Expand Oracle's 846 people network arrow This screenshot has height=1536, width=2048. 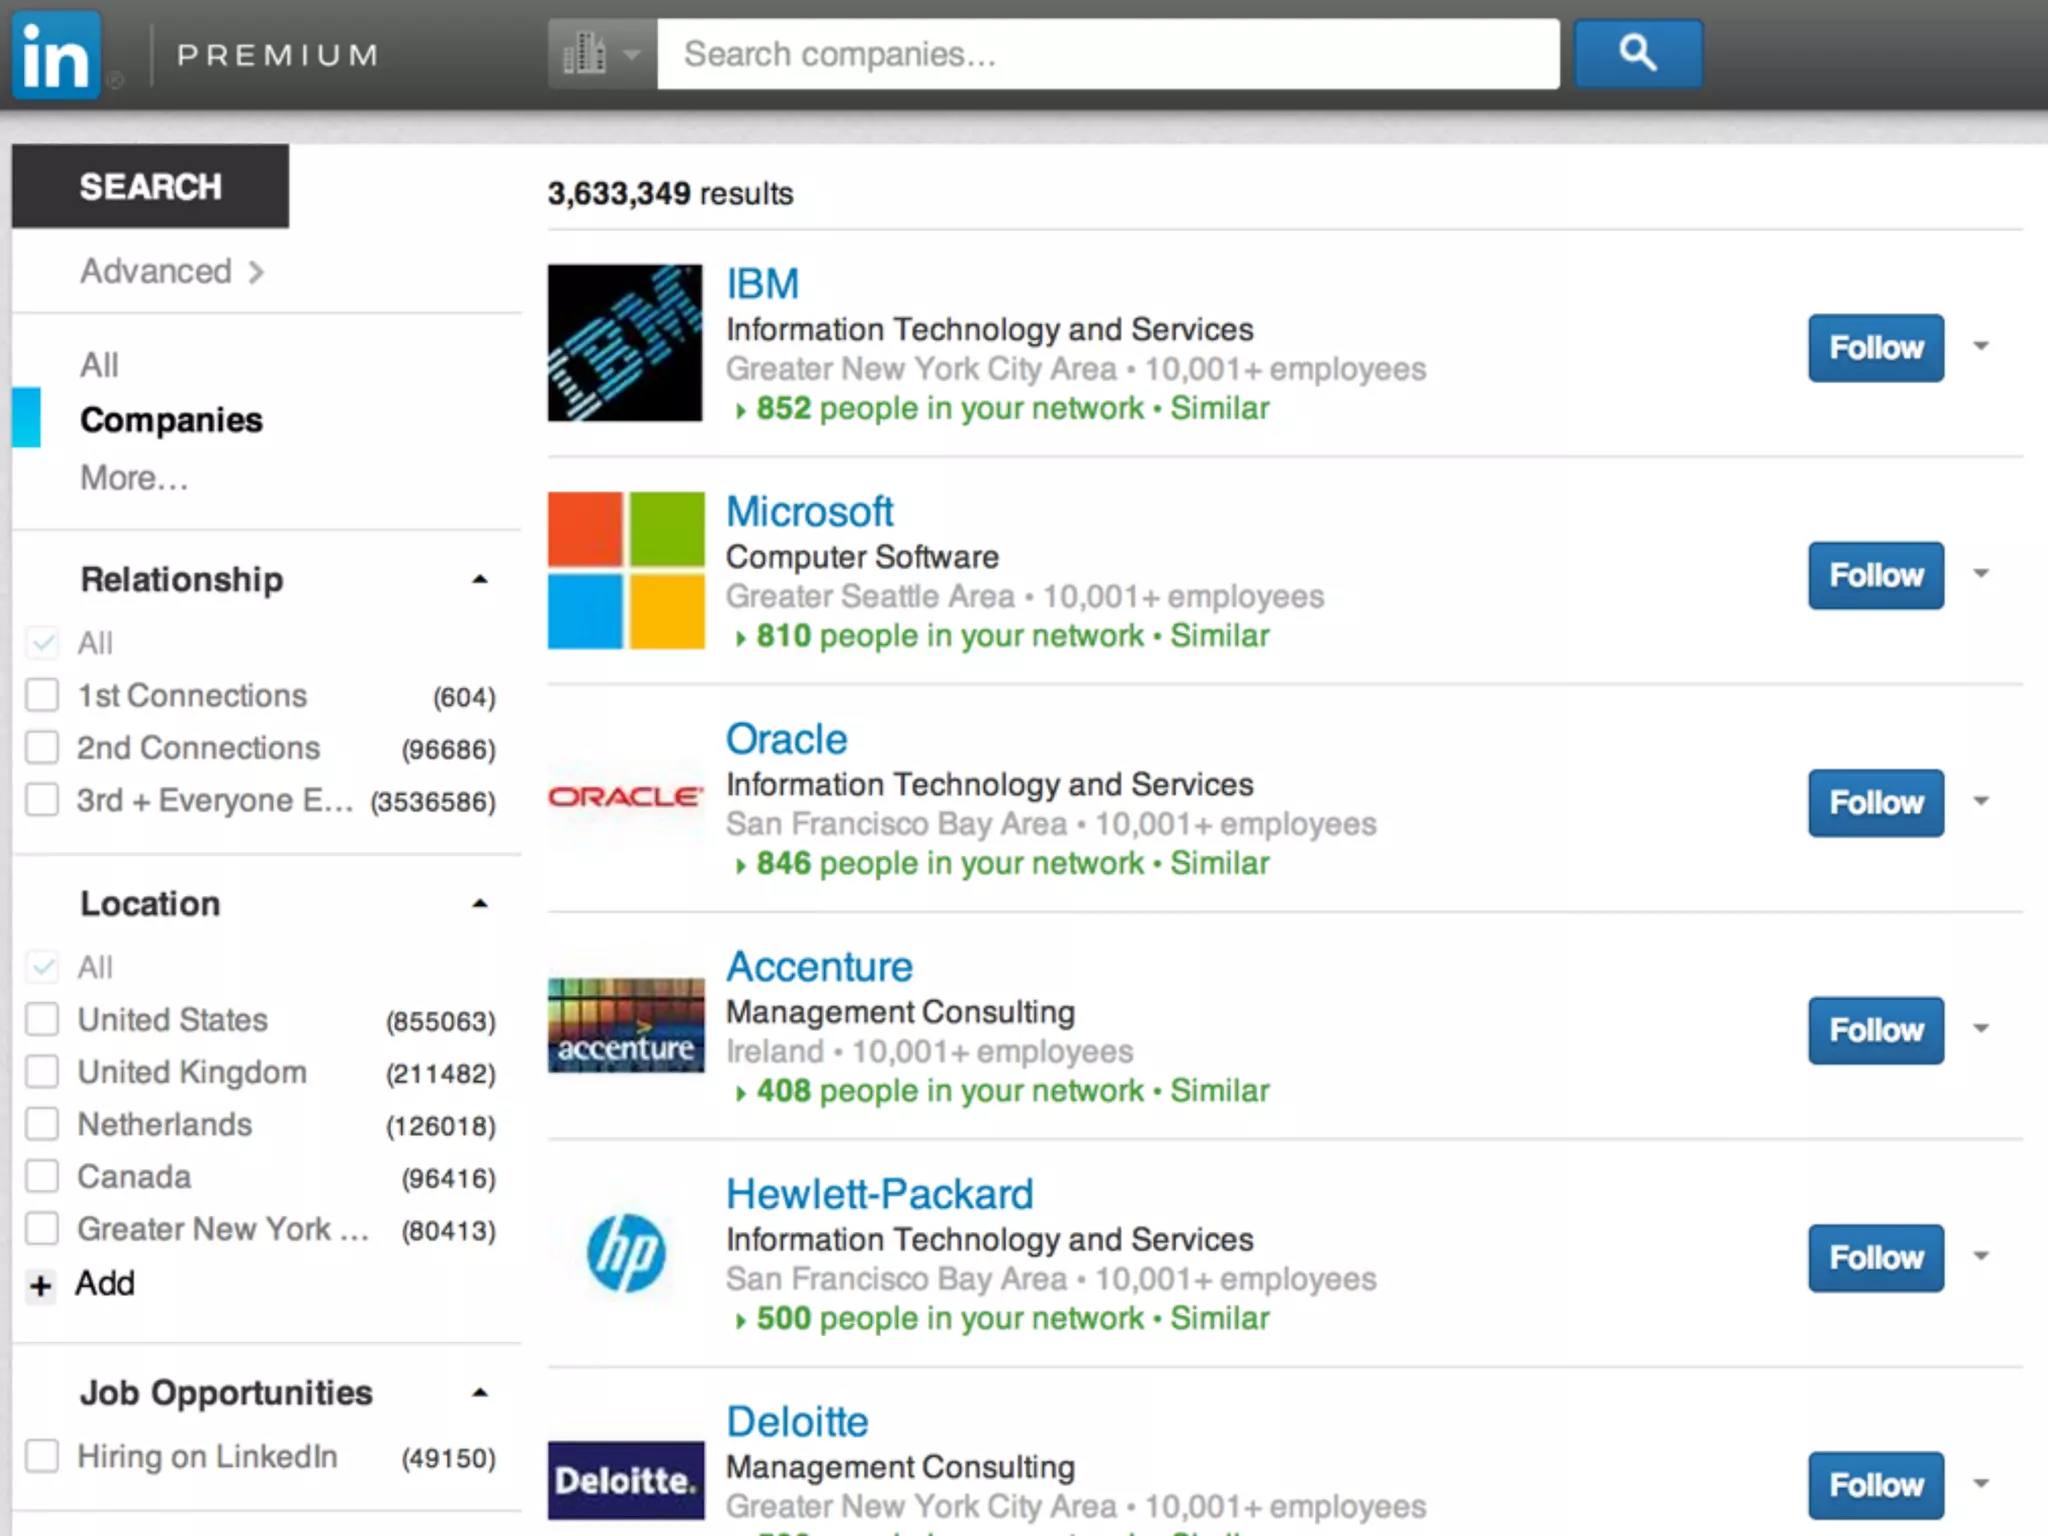(x=740, y=866)
